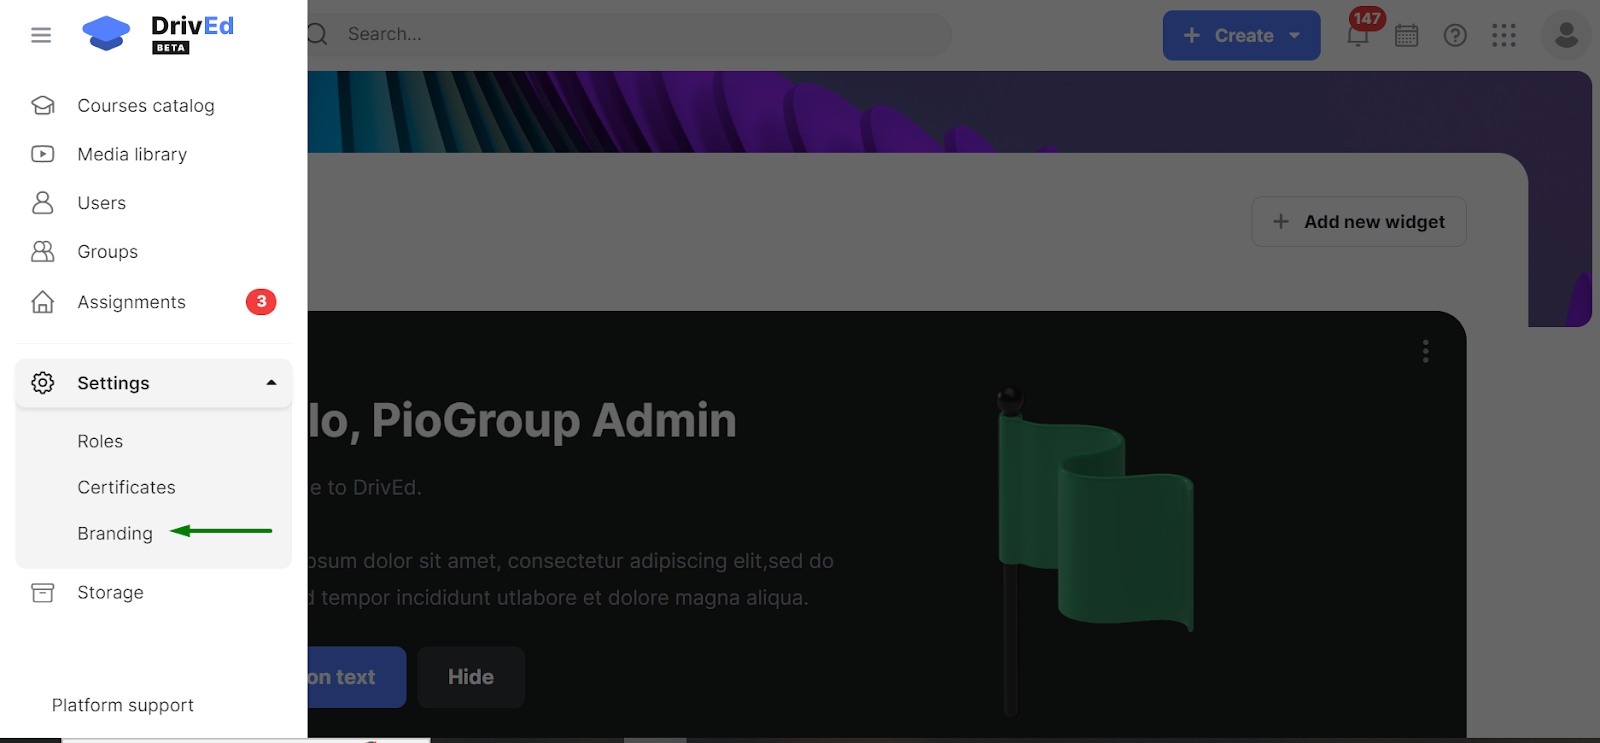Click the widget three-dot options icon
This screenshot has height=743, width=1600.
point(1425,351)
